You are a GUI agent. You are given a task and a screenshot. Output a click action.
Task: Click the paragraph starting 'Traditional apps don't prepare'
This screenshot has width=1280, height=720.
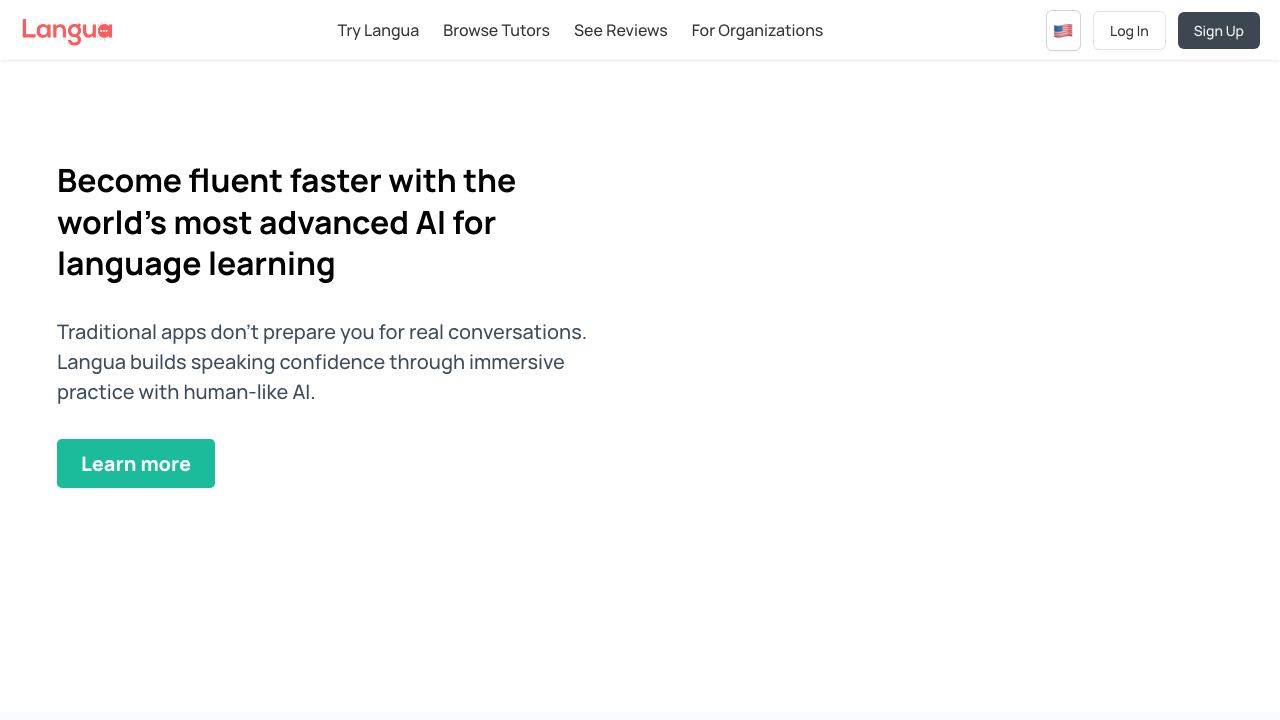click(322, 362)
